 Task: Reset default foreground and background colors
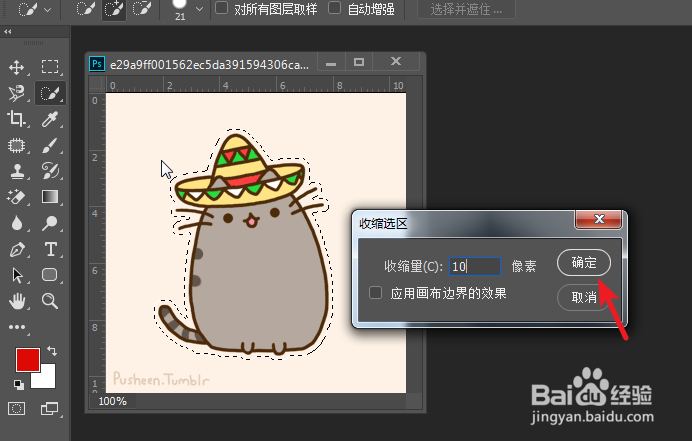[19, 384]
